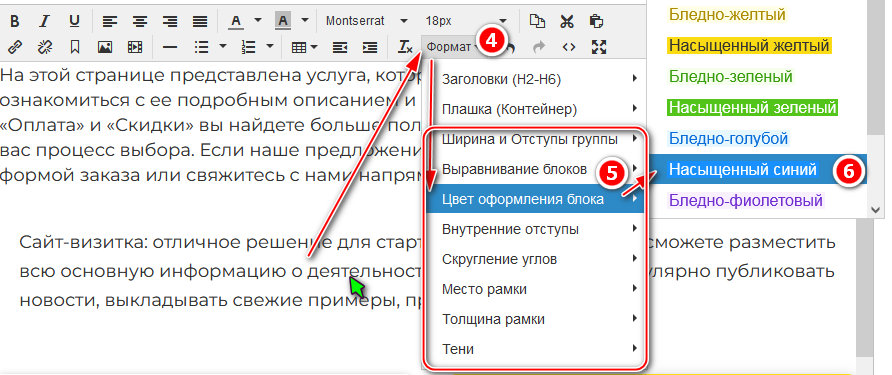
Task: Center-align the text
Action: (x=139, y=22)
